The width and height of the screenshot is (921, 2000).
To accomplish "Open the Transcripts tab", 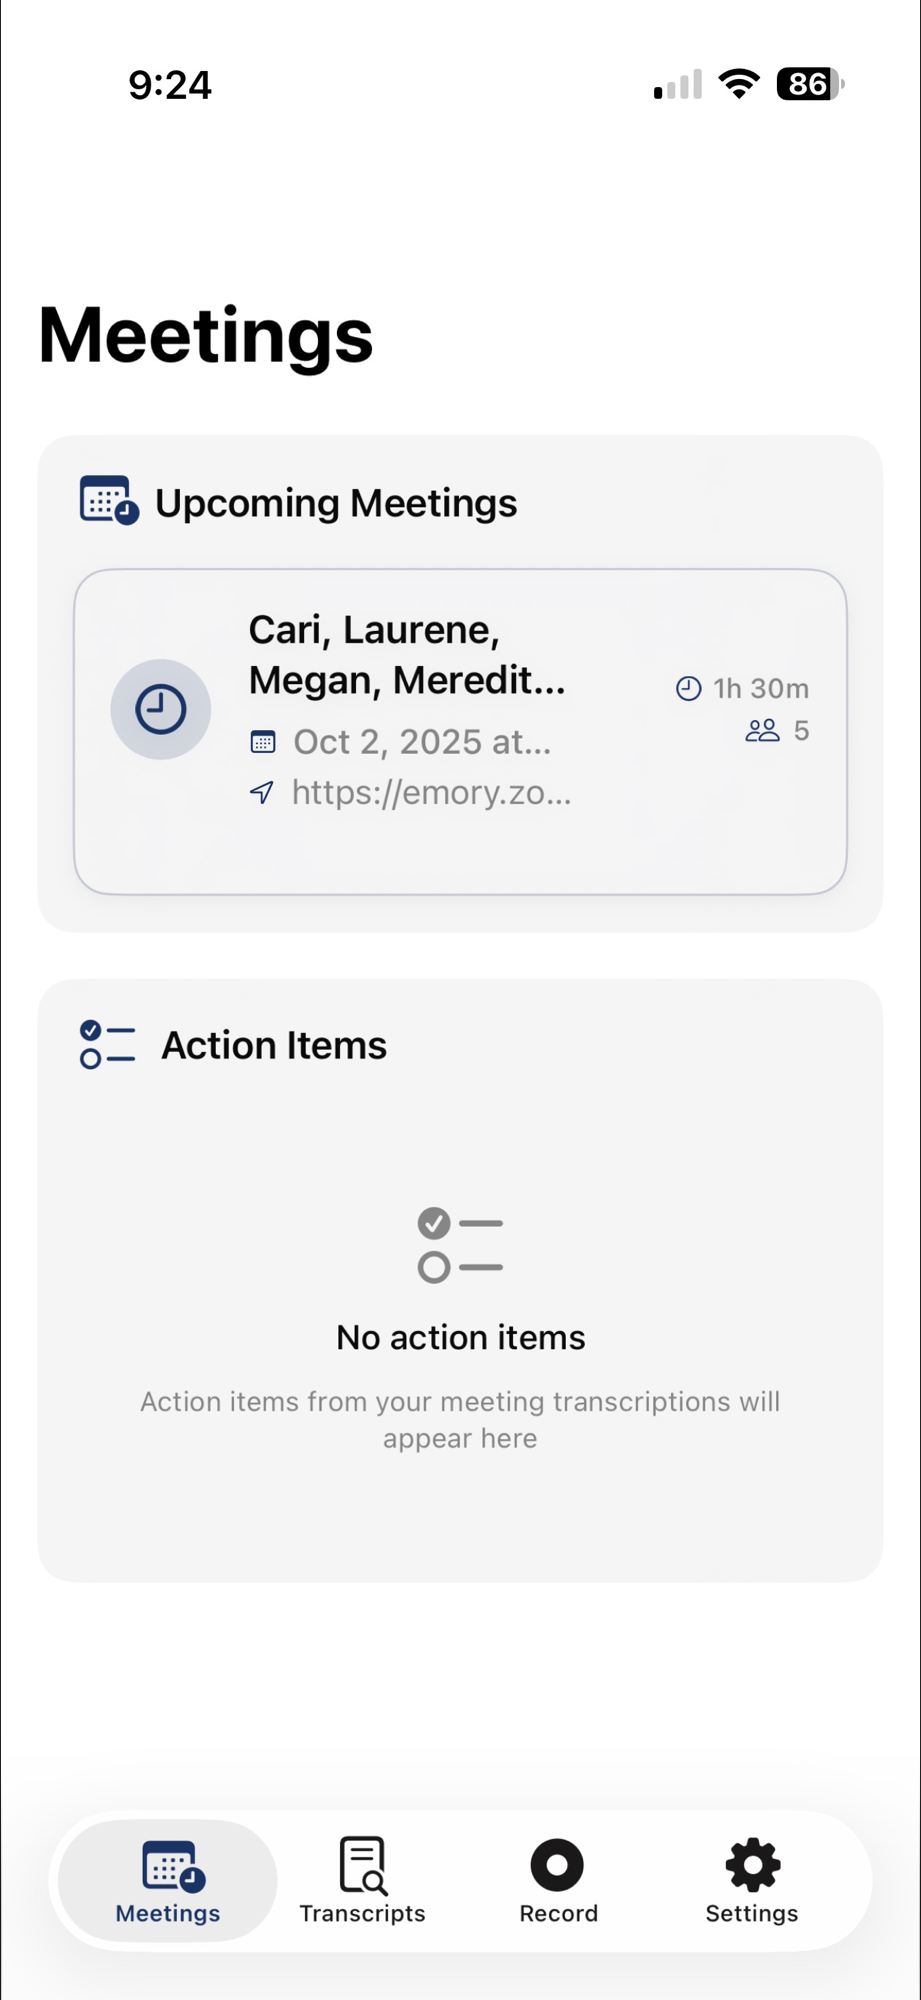I will pos(362,1880).
